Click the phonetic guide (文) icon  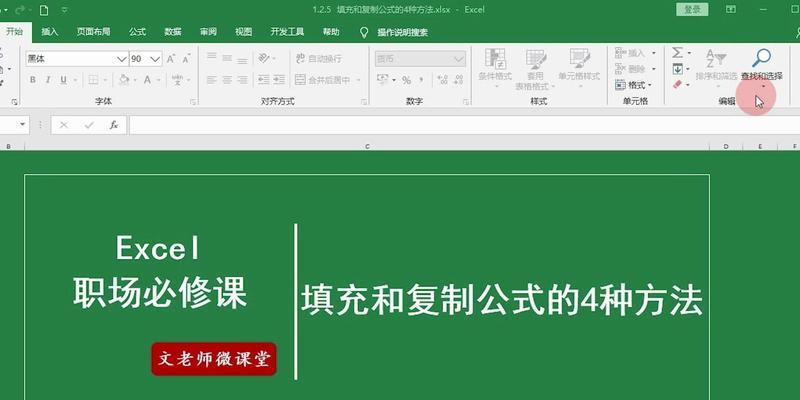(177, 80)
